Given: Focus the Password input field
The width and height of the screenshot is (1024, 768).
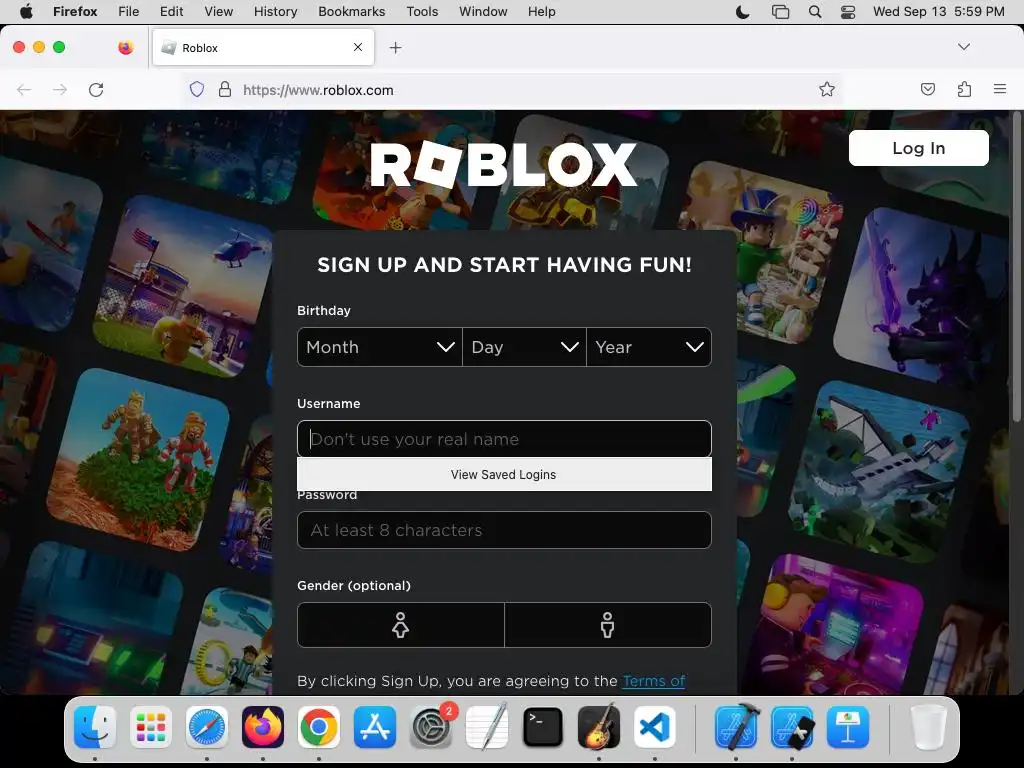Looking at the screenshot, I should tap(504, 530).
